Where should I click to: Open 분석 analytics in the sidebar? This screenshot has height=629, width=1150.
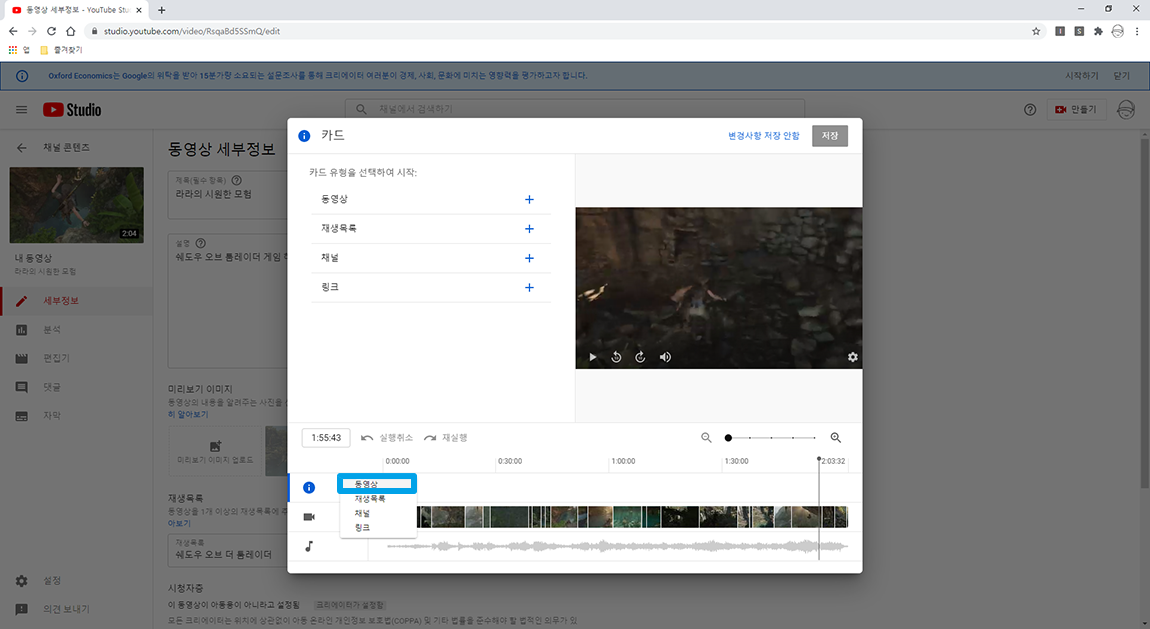click(76, 330)
